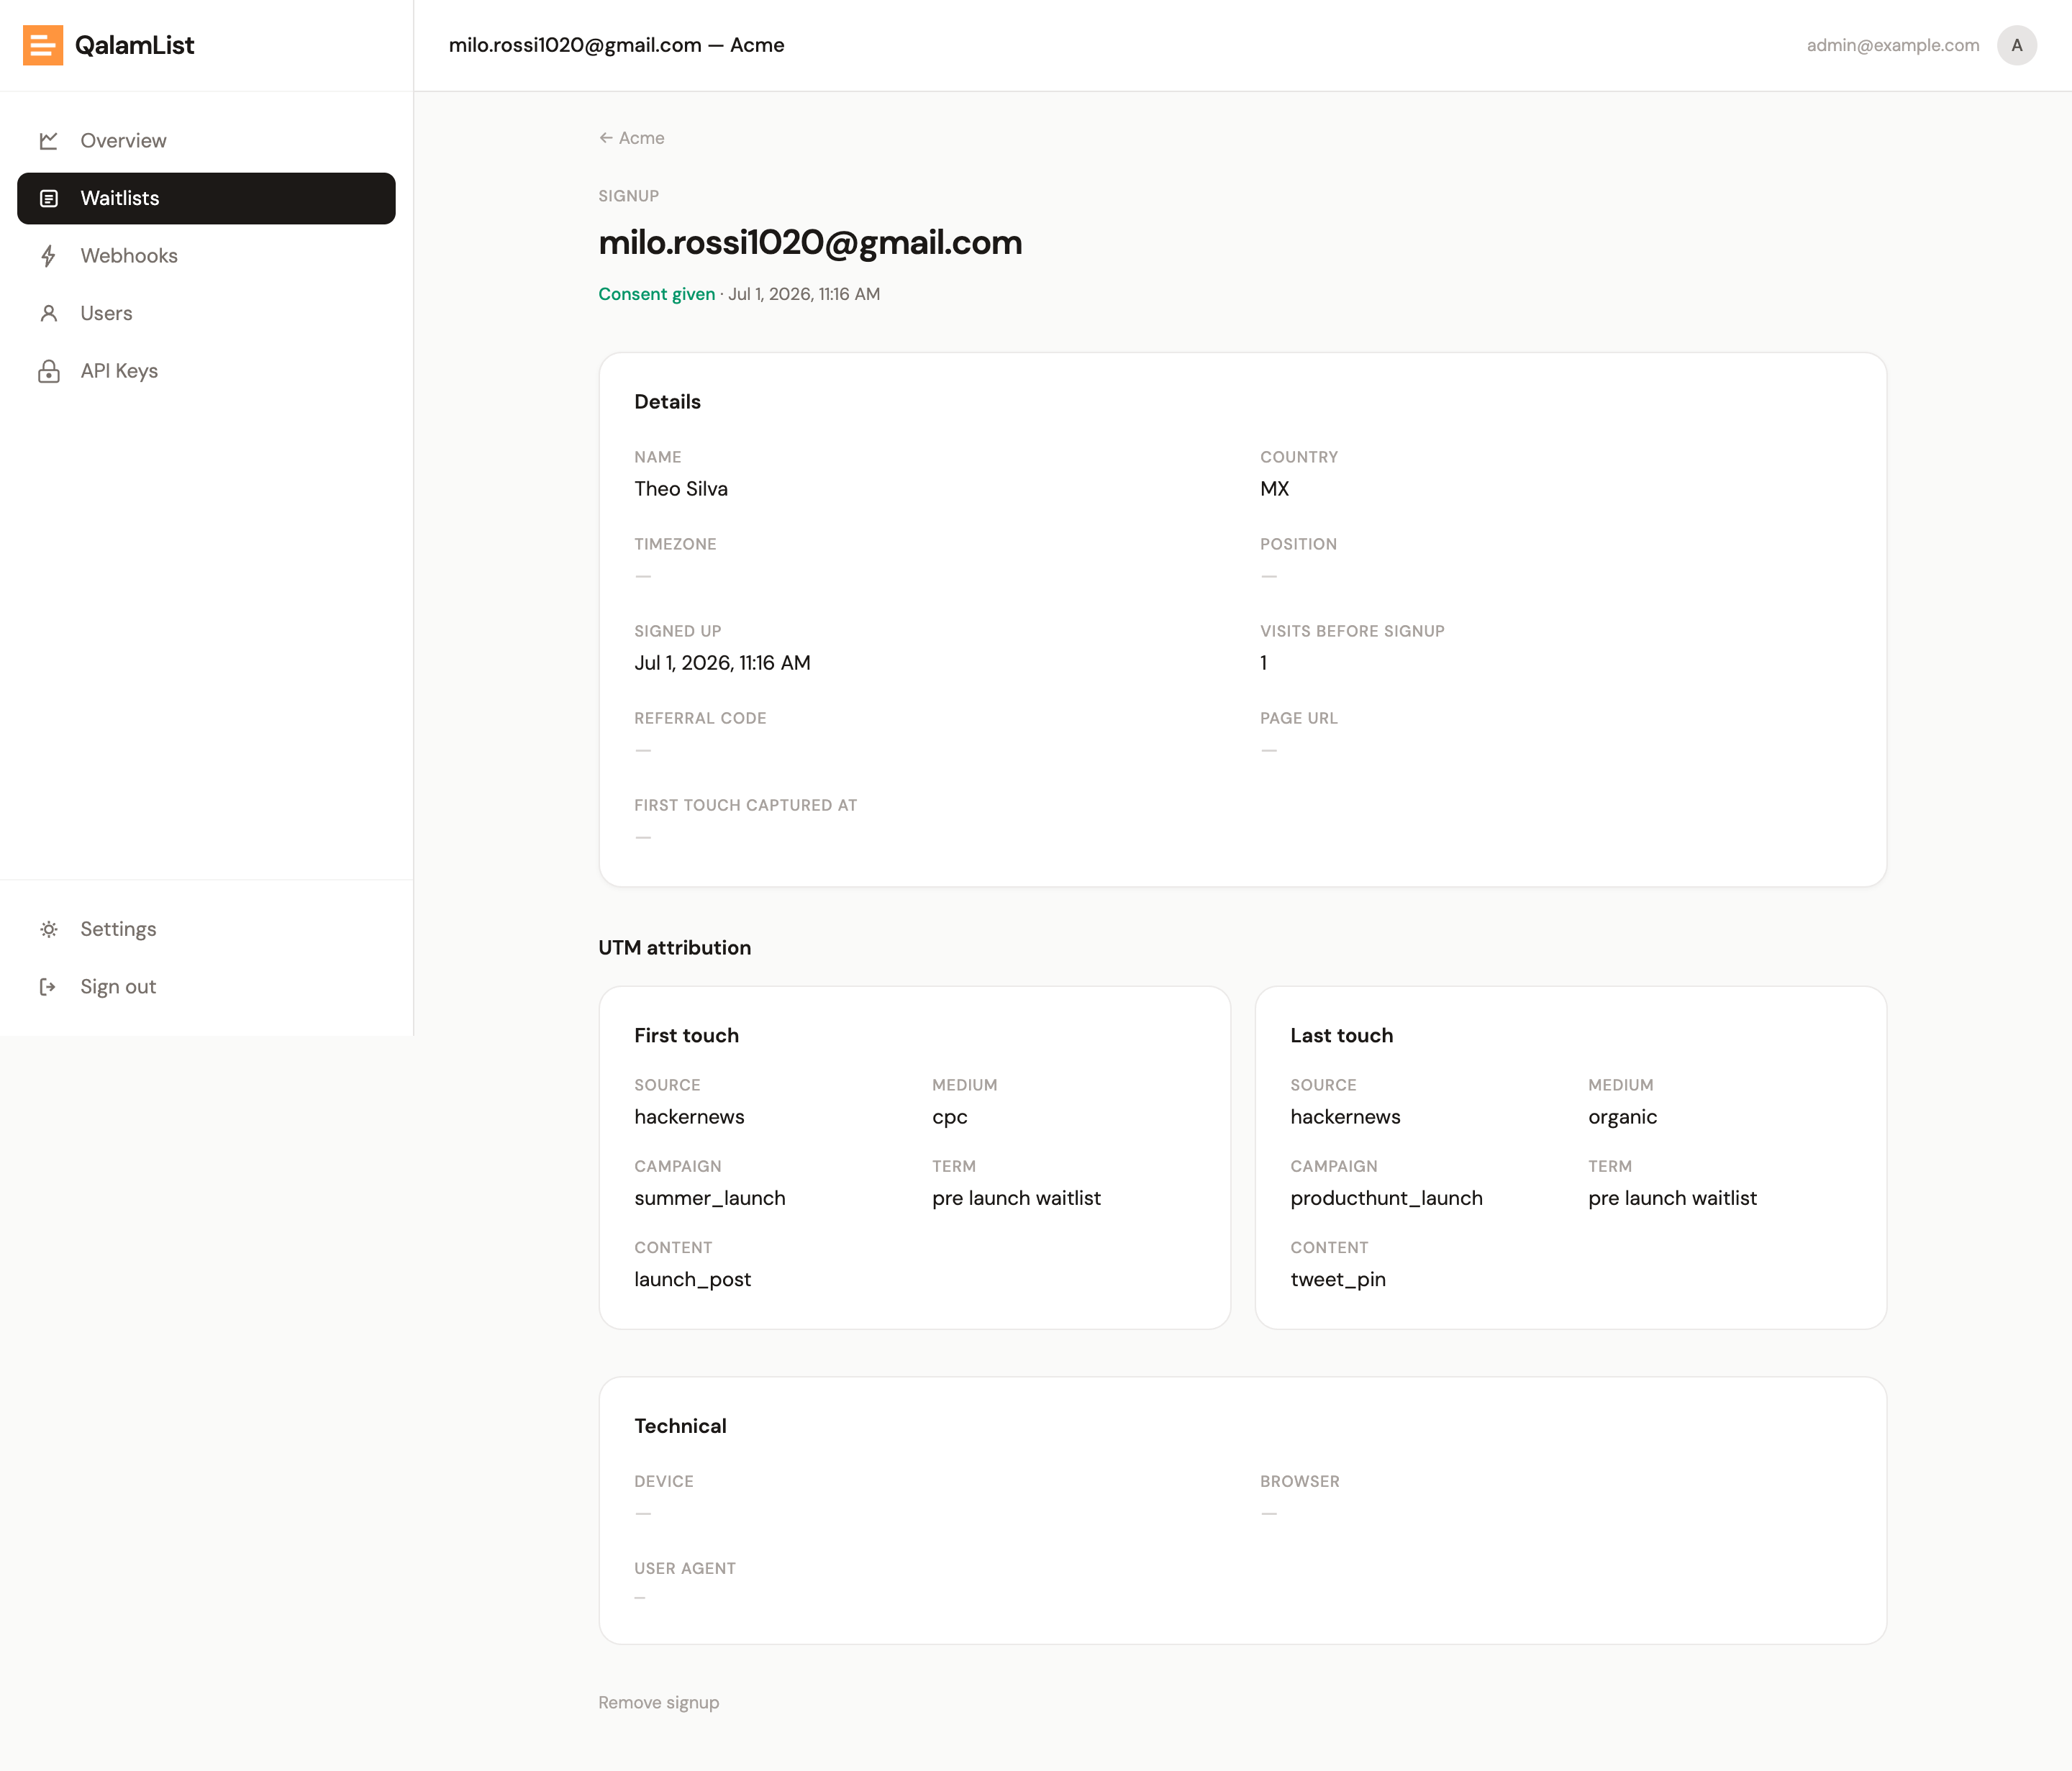Click the 'Technical' card heading
The height and width of the screenshot is (1771, 2072).
(680, 1426)
